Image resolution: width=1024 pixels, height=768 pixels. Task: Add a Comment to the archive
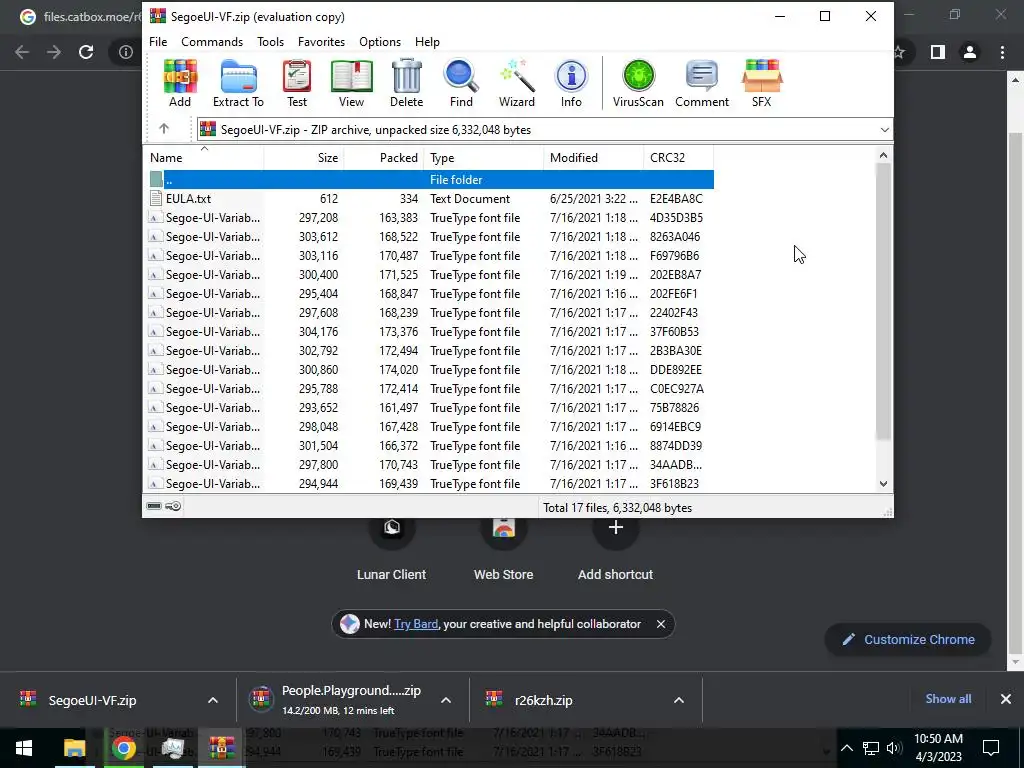(x=702, y=83)
